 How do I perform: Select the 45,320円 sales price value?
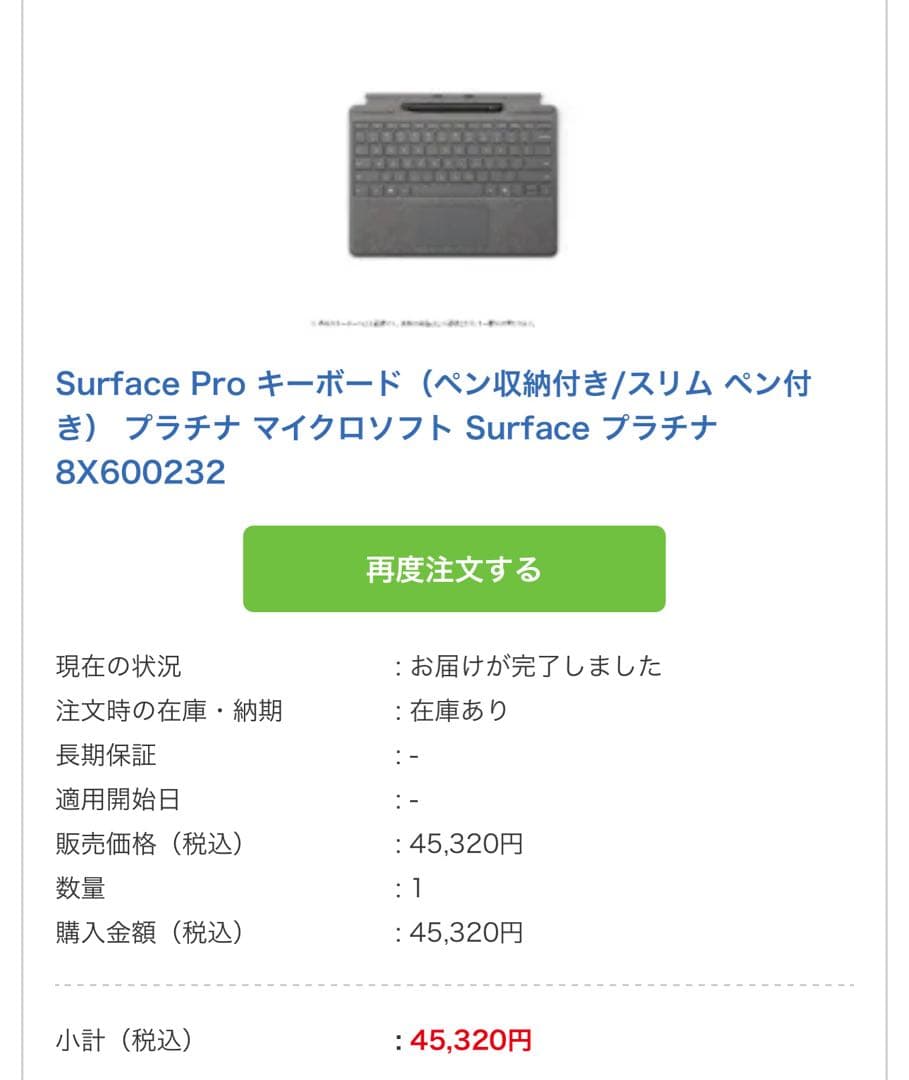pos(465,841)
